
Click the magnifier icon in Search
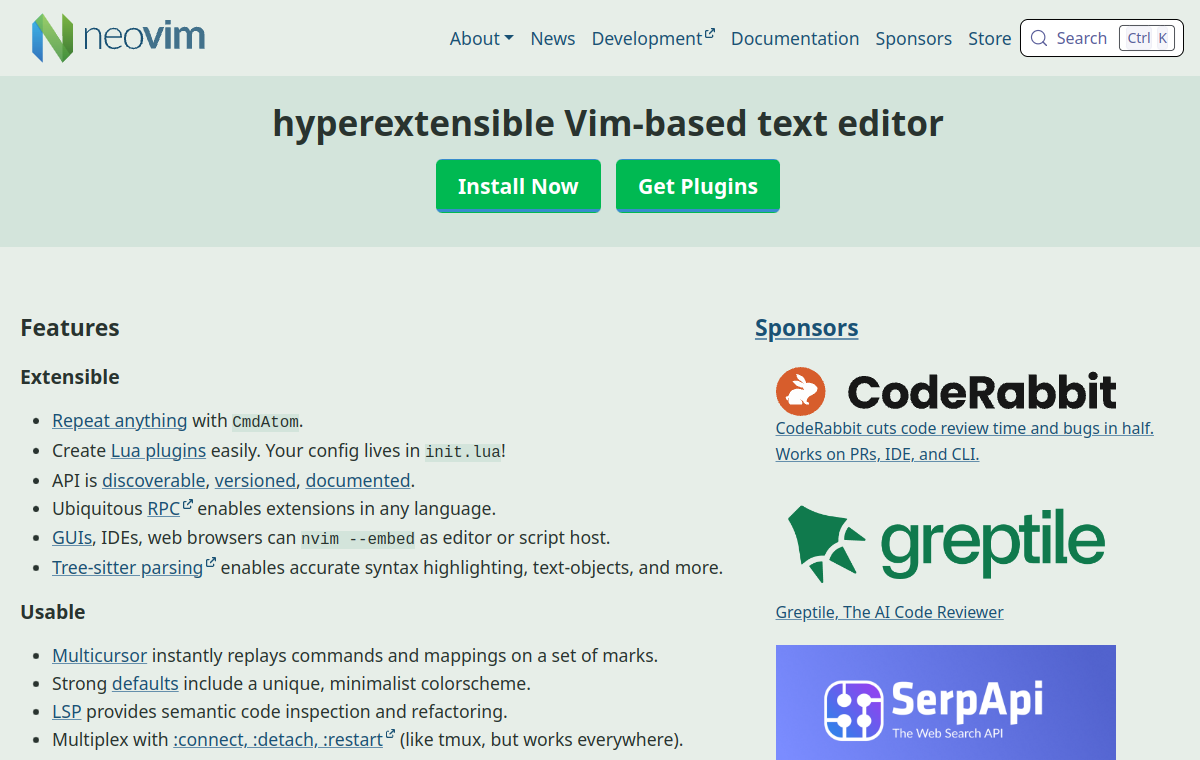[1039, 38]
